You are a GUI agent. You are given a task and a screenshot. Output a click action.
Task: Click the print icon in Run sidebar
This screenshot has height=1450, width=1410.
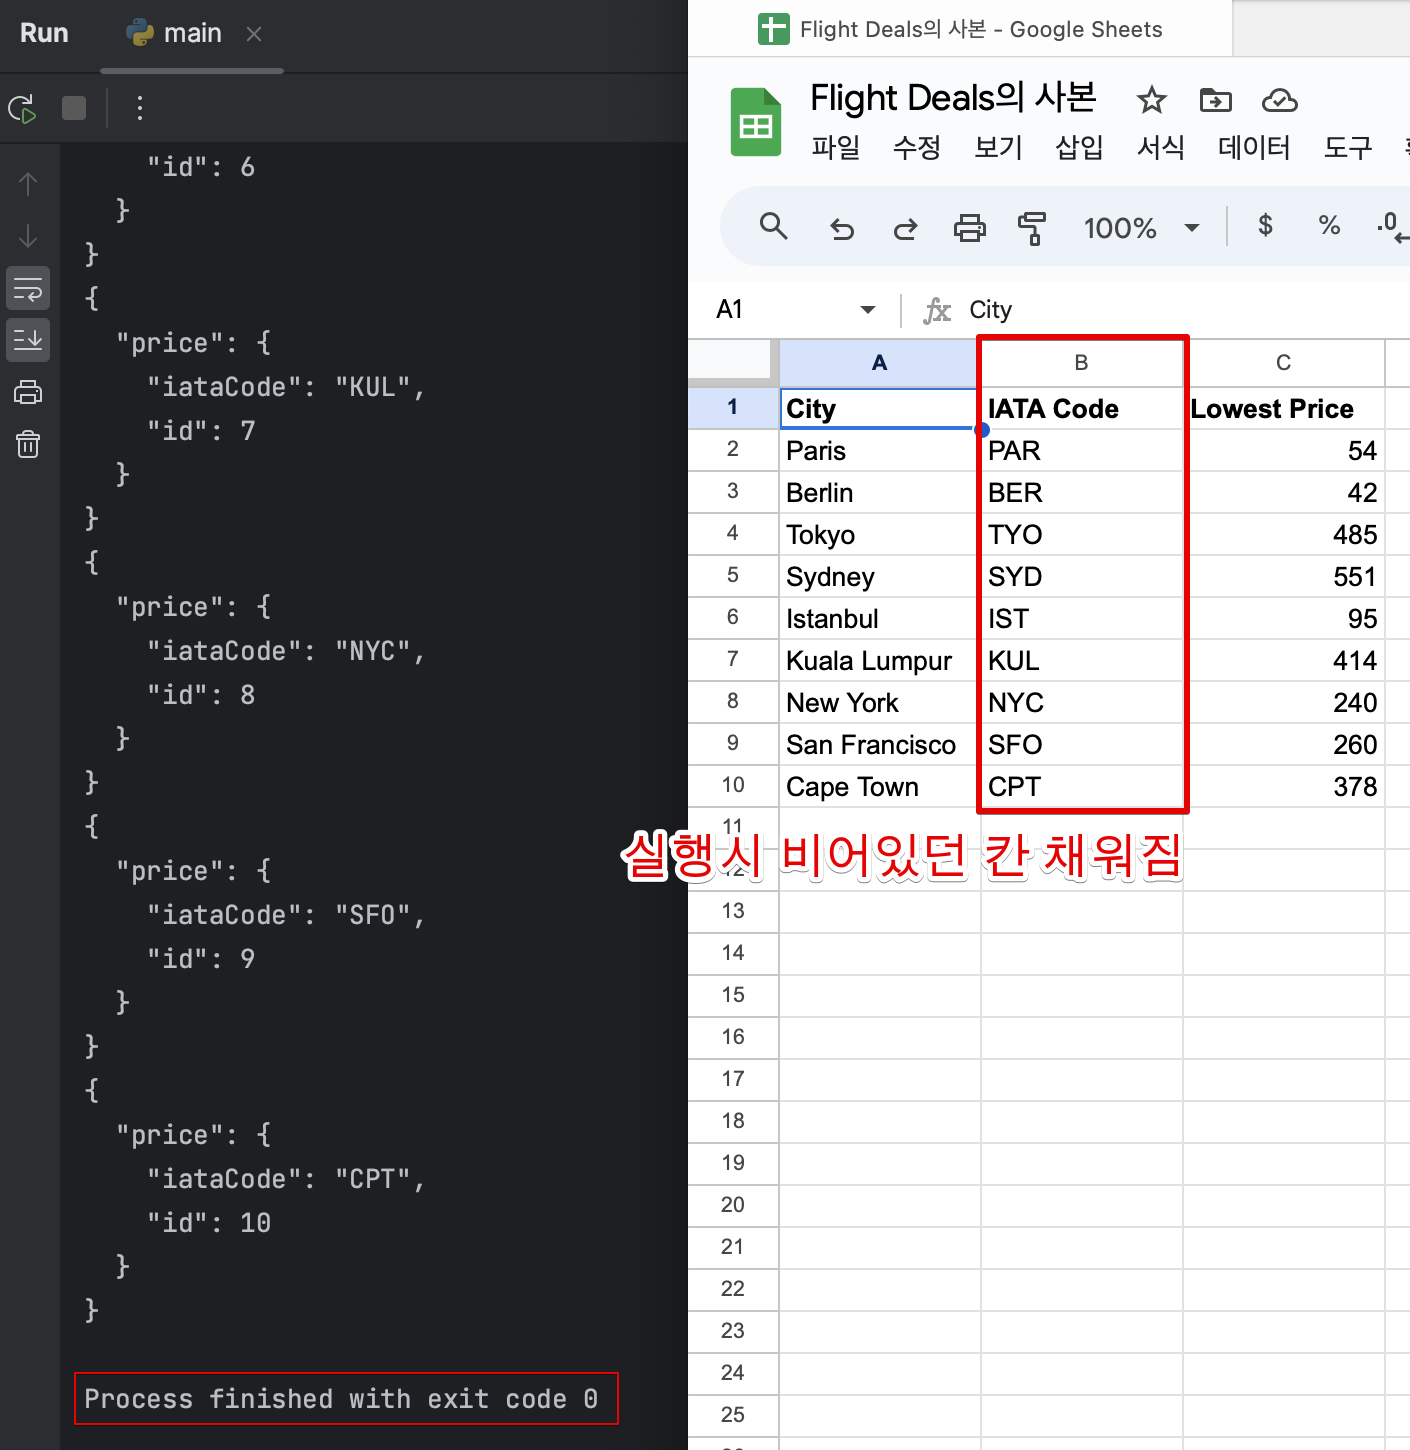pos(28,392)
